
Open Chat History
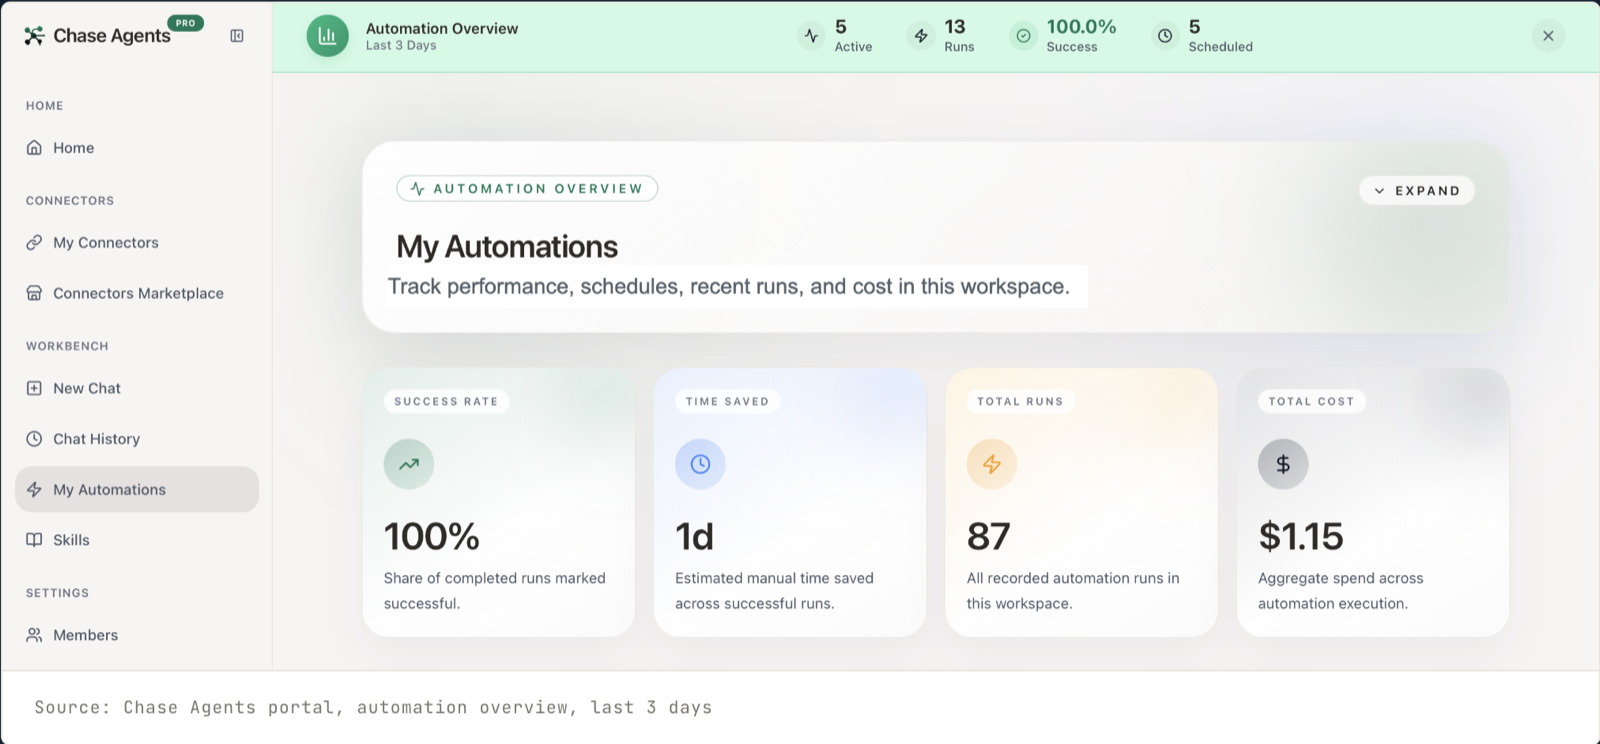tap(137, 439)
